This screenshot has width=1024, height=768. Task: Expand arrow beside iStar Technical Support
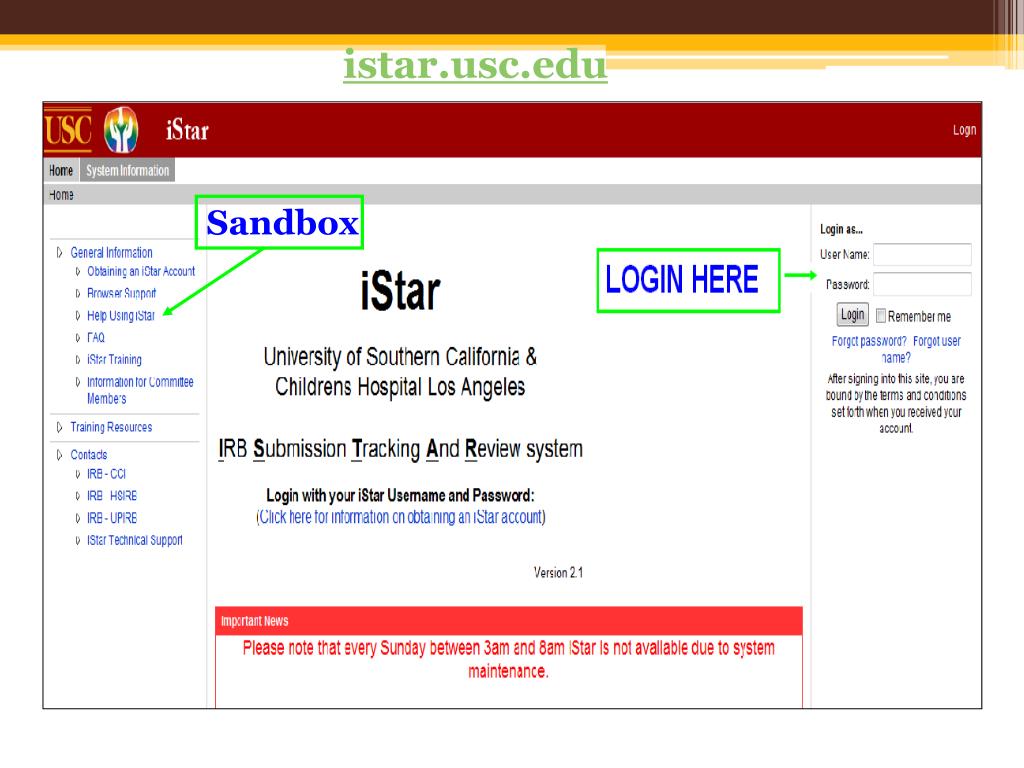pos(78,540)
